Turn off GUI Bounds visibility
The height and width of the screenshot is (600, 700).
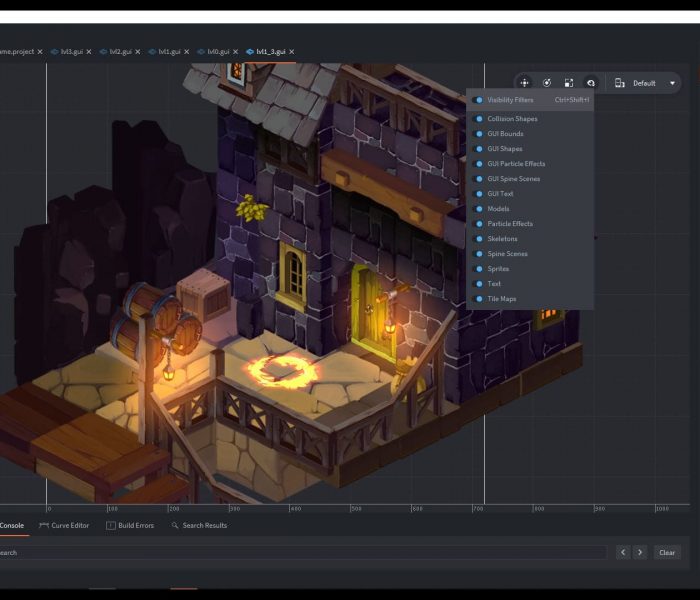(x=478, y=134)
